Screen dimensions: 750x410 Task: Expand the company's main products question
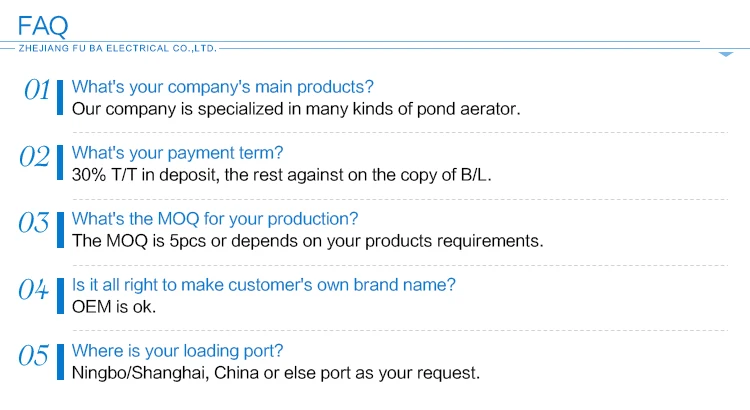tap(223, 86)
